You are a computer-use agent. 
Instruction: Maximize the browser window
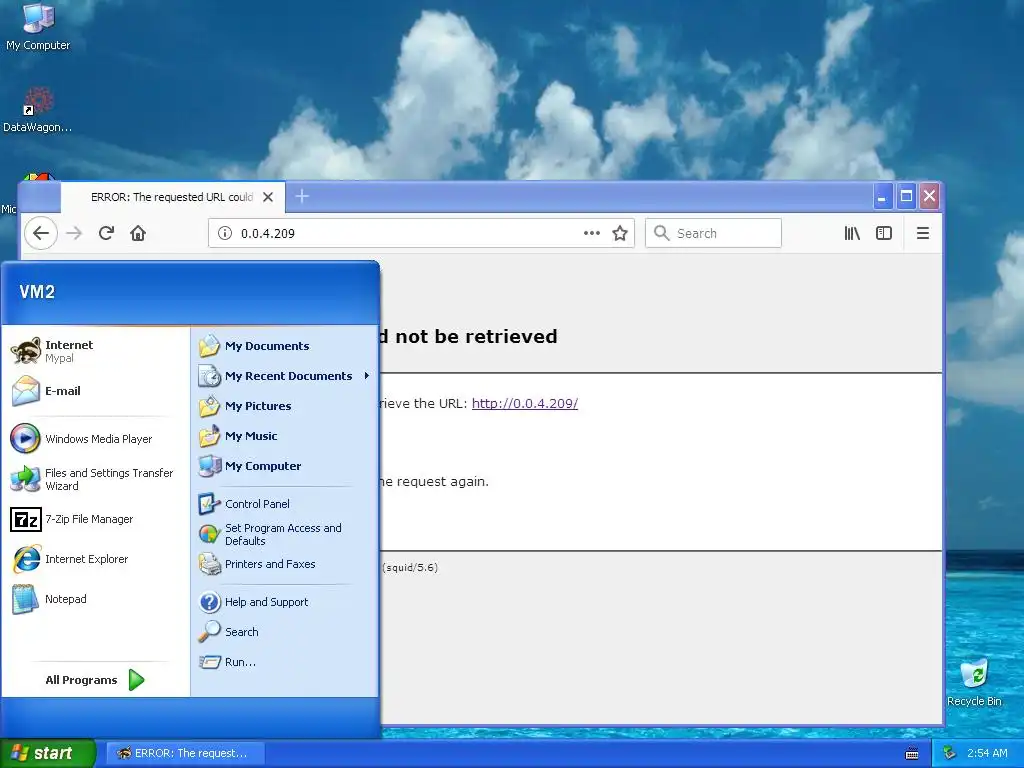pyautogui.click(x=906, y=197)
